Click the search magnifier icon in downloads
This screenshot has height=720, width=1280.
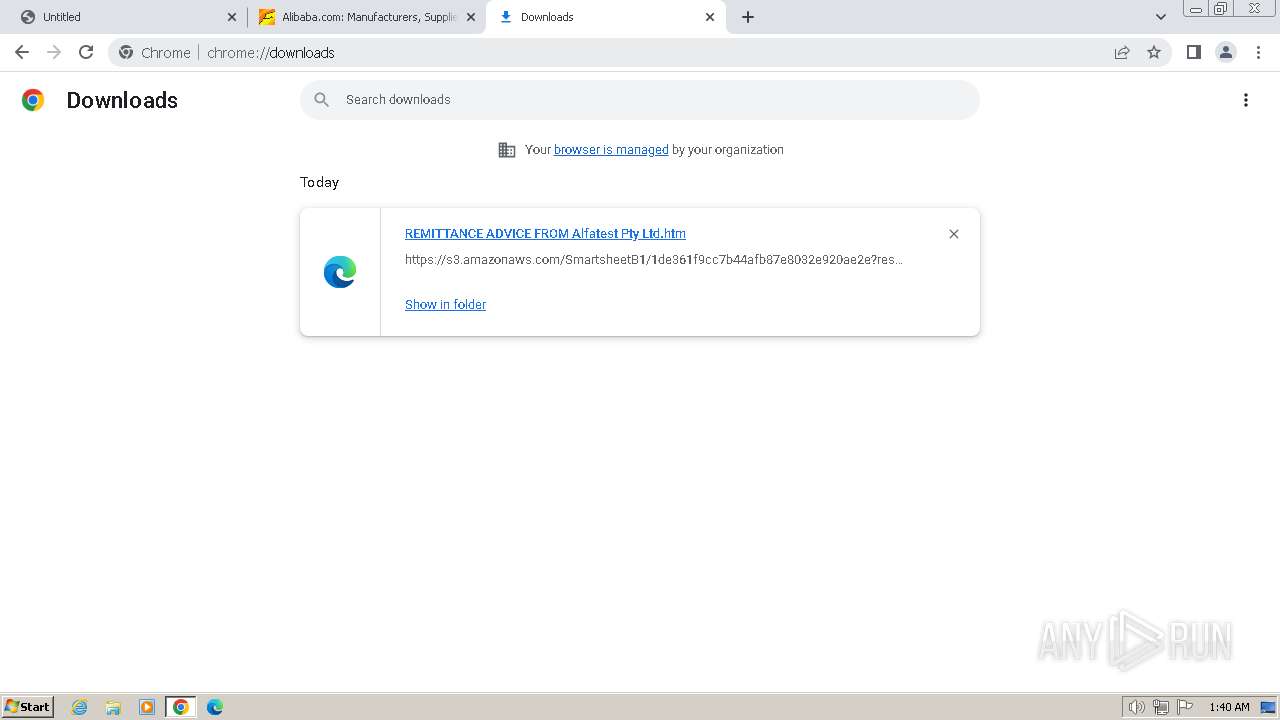(321, 99)
